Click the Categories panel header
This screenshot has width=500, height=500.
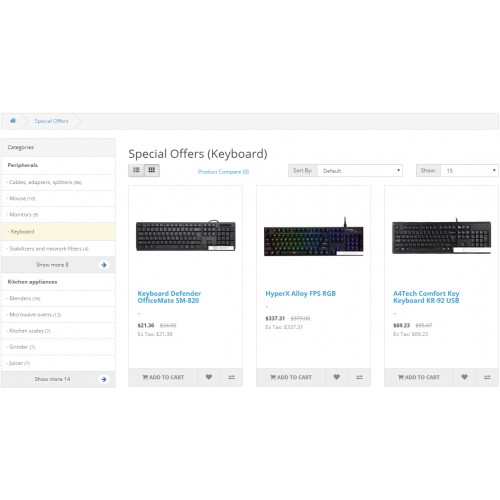[58, 147]
